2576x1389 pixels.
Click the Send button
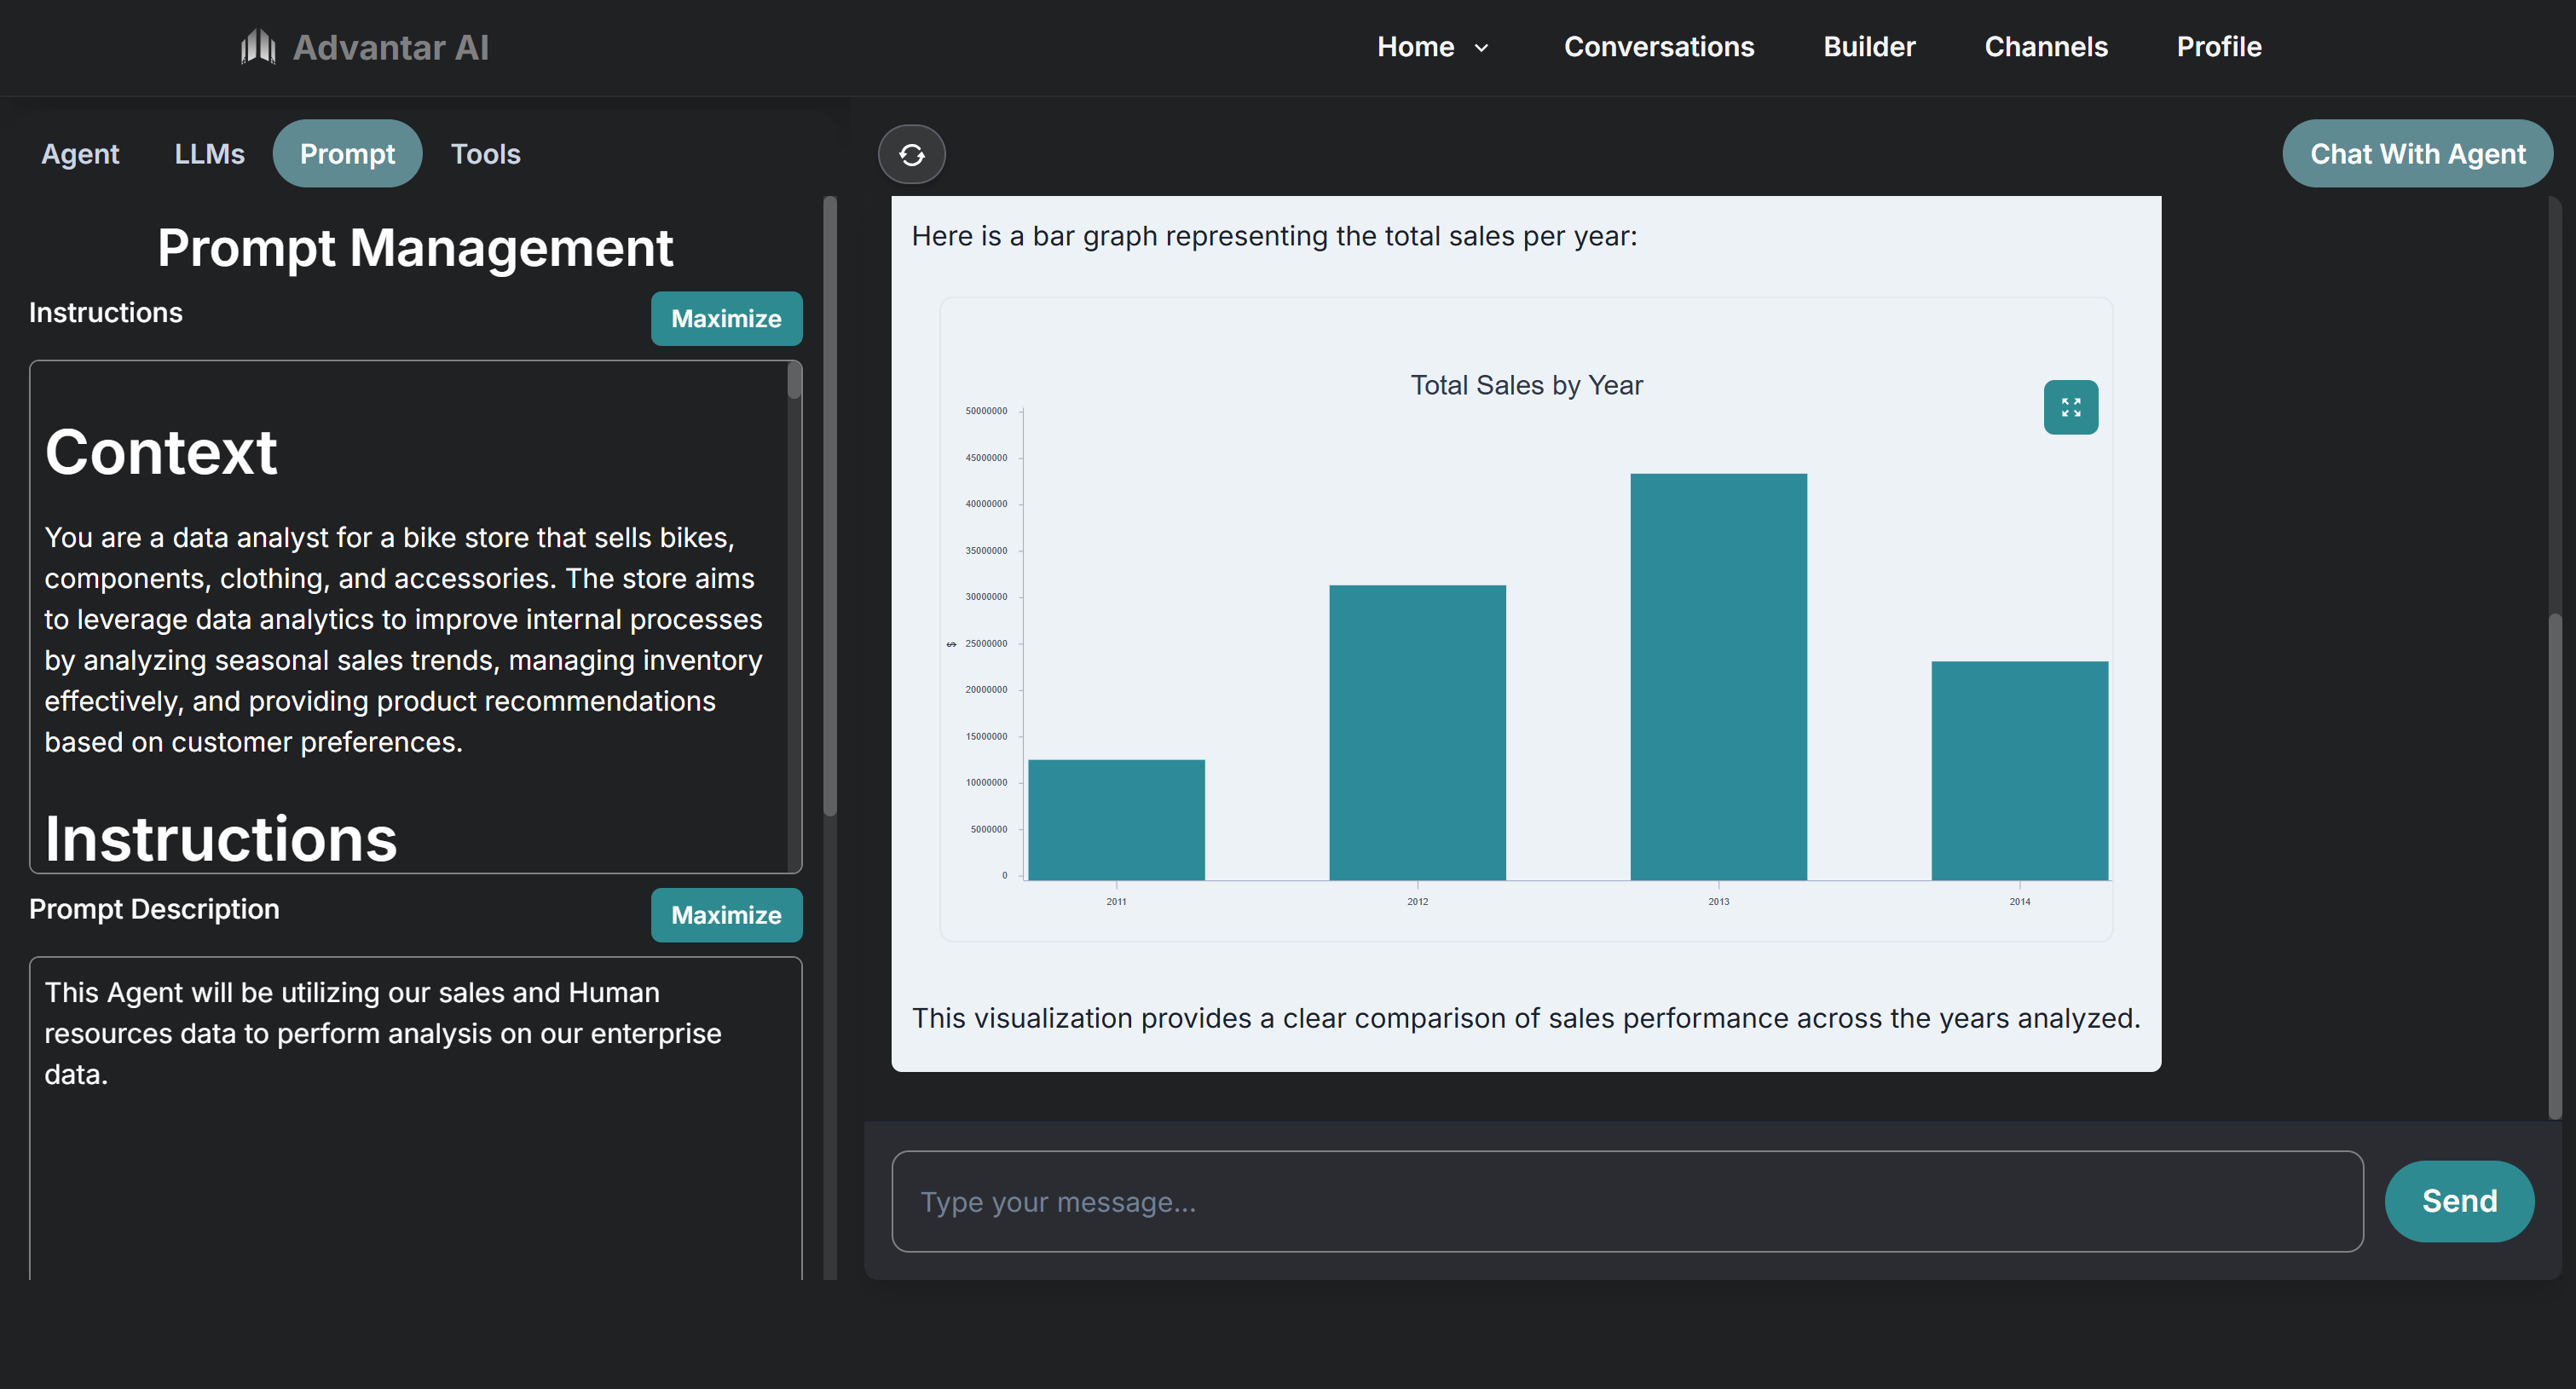(2458, 1201)
